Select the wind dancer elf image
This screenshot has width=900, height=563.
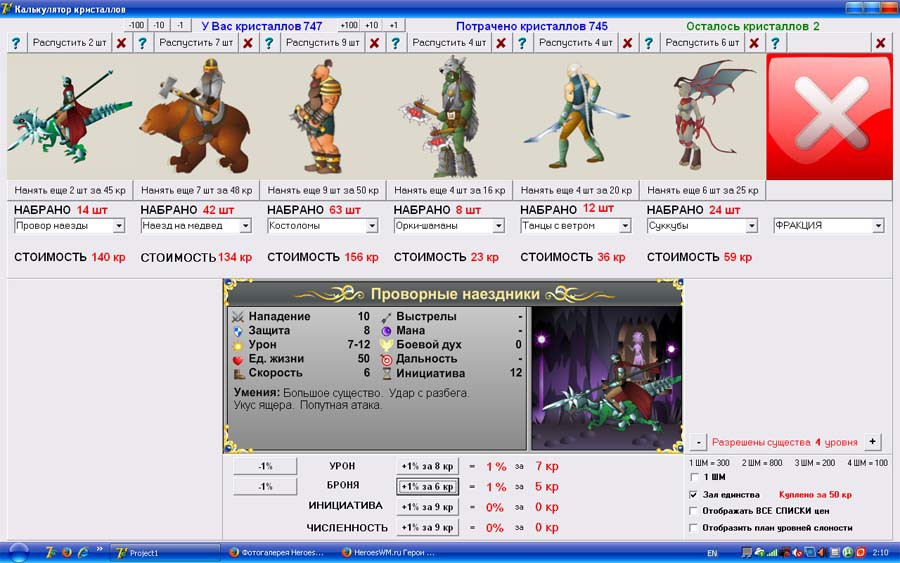point(576,117)
